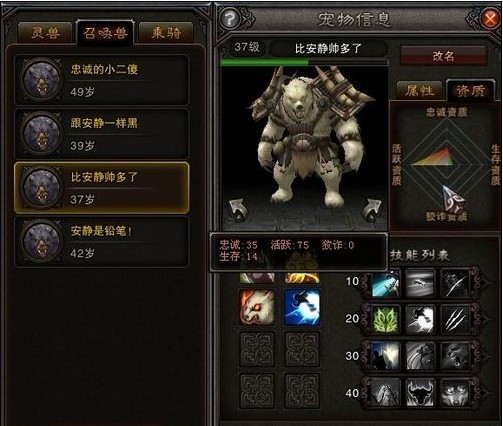Select the claw slash level 20 skill
This screenshot has width=503, height=426.
point(454,319)
